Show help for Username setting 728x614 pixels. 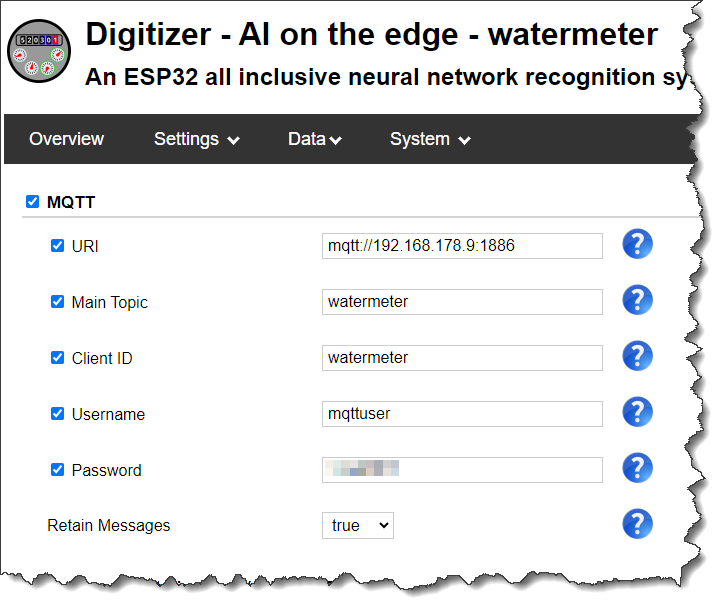637,412
